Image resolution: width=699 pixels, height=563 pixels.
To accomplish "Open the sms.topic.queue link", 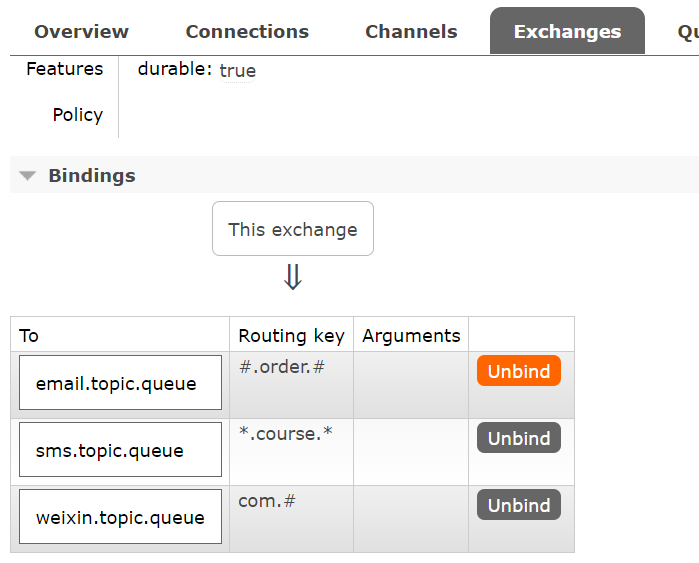I will coord(110,450).
